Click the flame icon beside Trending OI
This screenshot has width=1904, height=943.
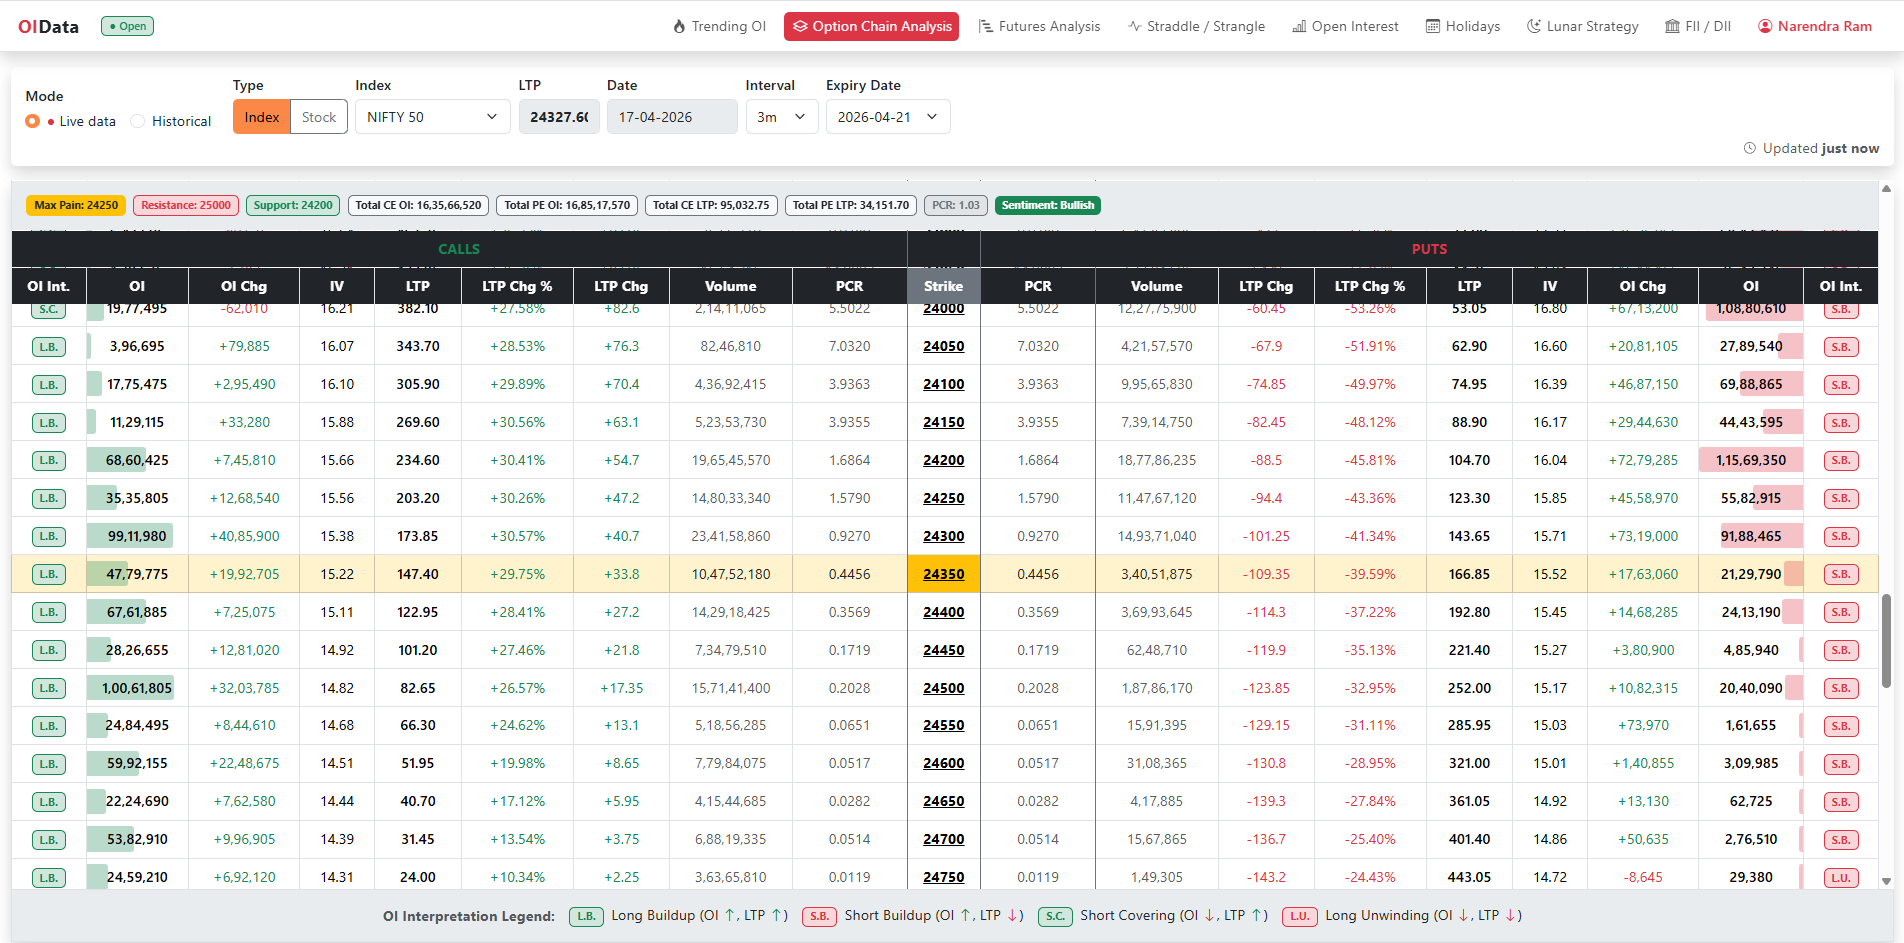point(679,27)
